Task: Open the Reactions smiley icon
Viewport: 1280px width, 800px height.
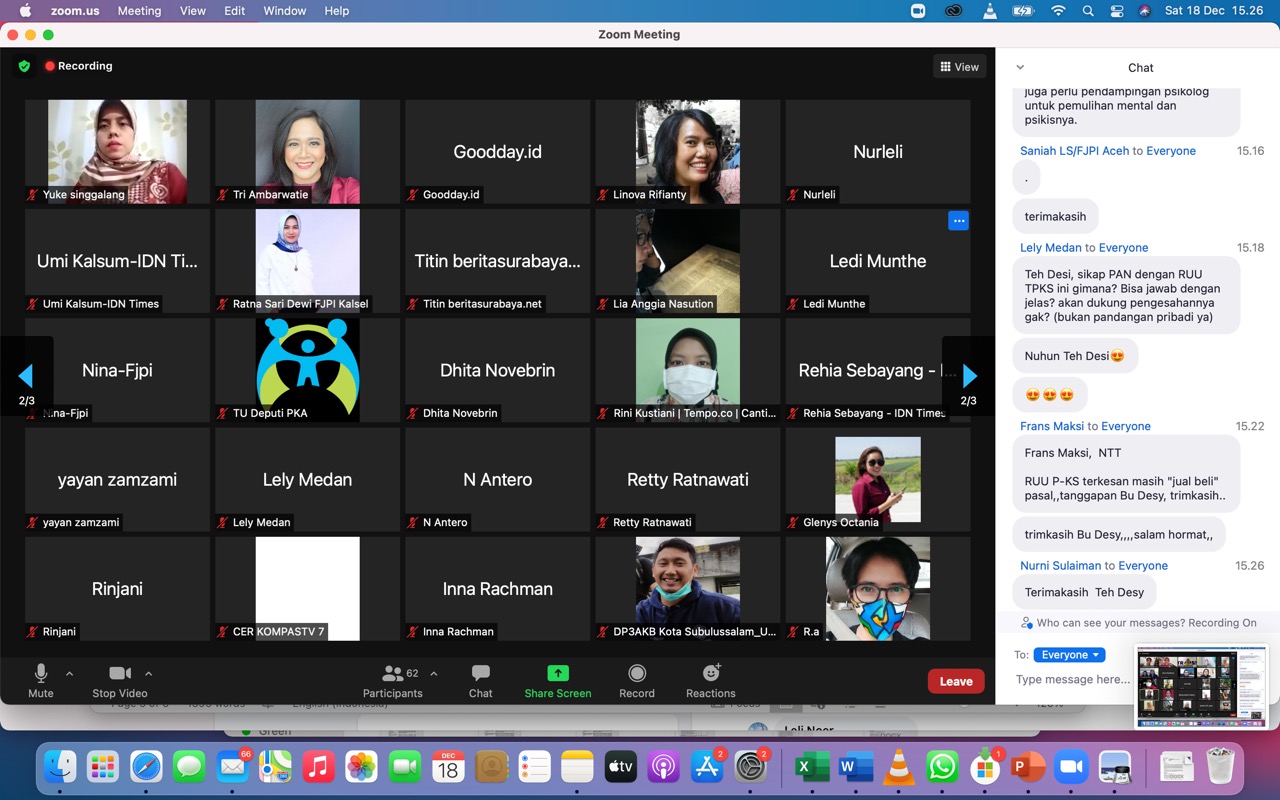Action: coord(711,673)
